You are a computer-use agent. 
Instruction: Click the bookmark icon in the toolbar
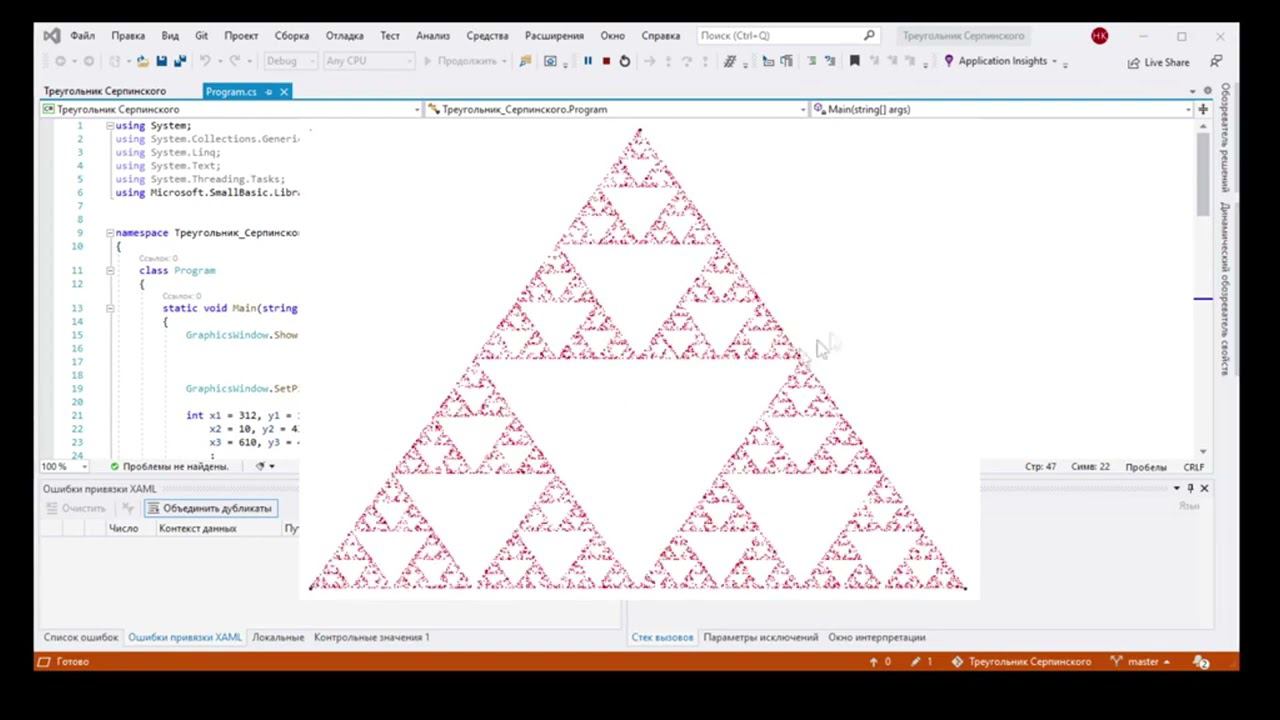point(854,61)
